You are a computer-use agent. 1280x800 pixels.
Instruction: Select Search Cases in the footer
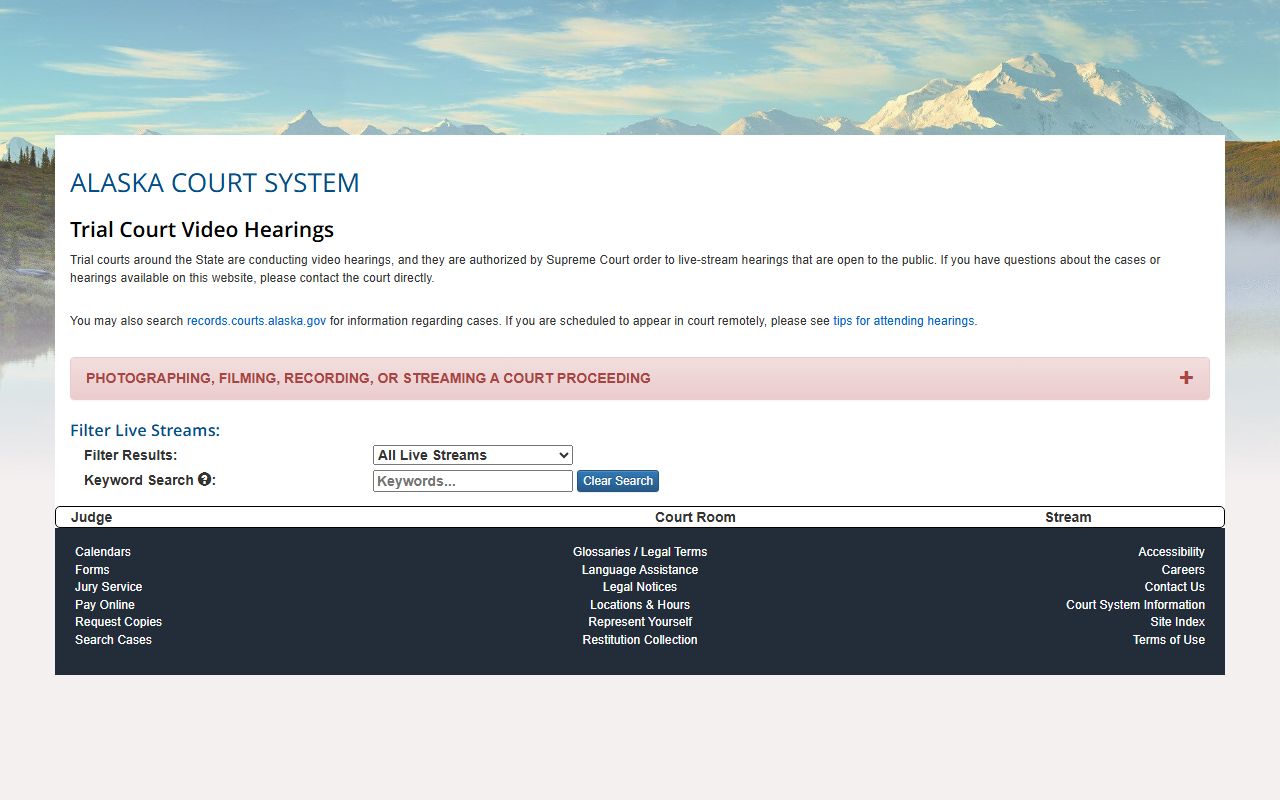pyautogui.click(x=113, y=640)
